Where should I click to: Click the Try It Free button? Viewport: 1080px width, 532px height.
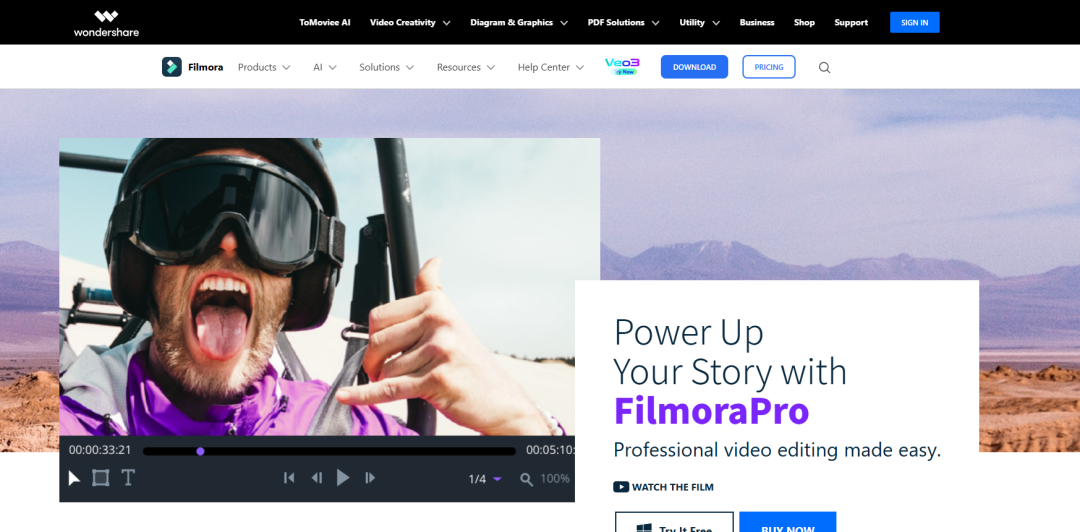click(674, 522)
